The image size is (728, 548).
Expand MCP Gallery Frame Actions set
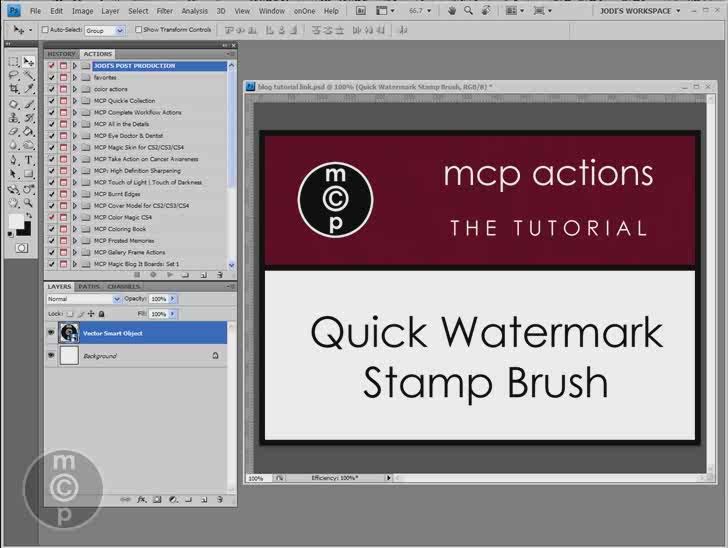tap(75, 252)
